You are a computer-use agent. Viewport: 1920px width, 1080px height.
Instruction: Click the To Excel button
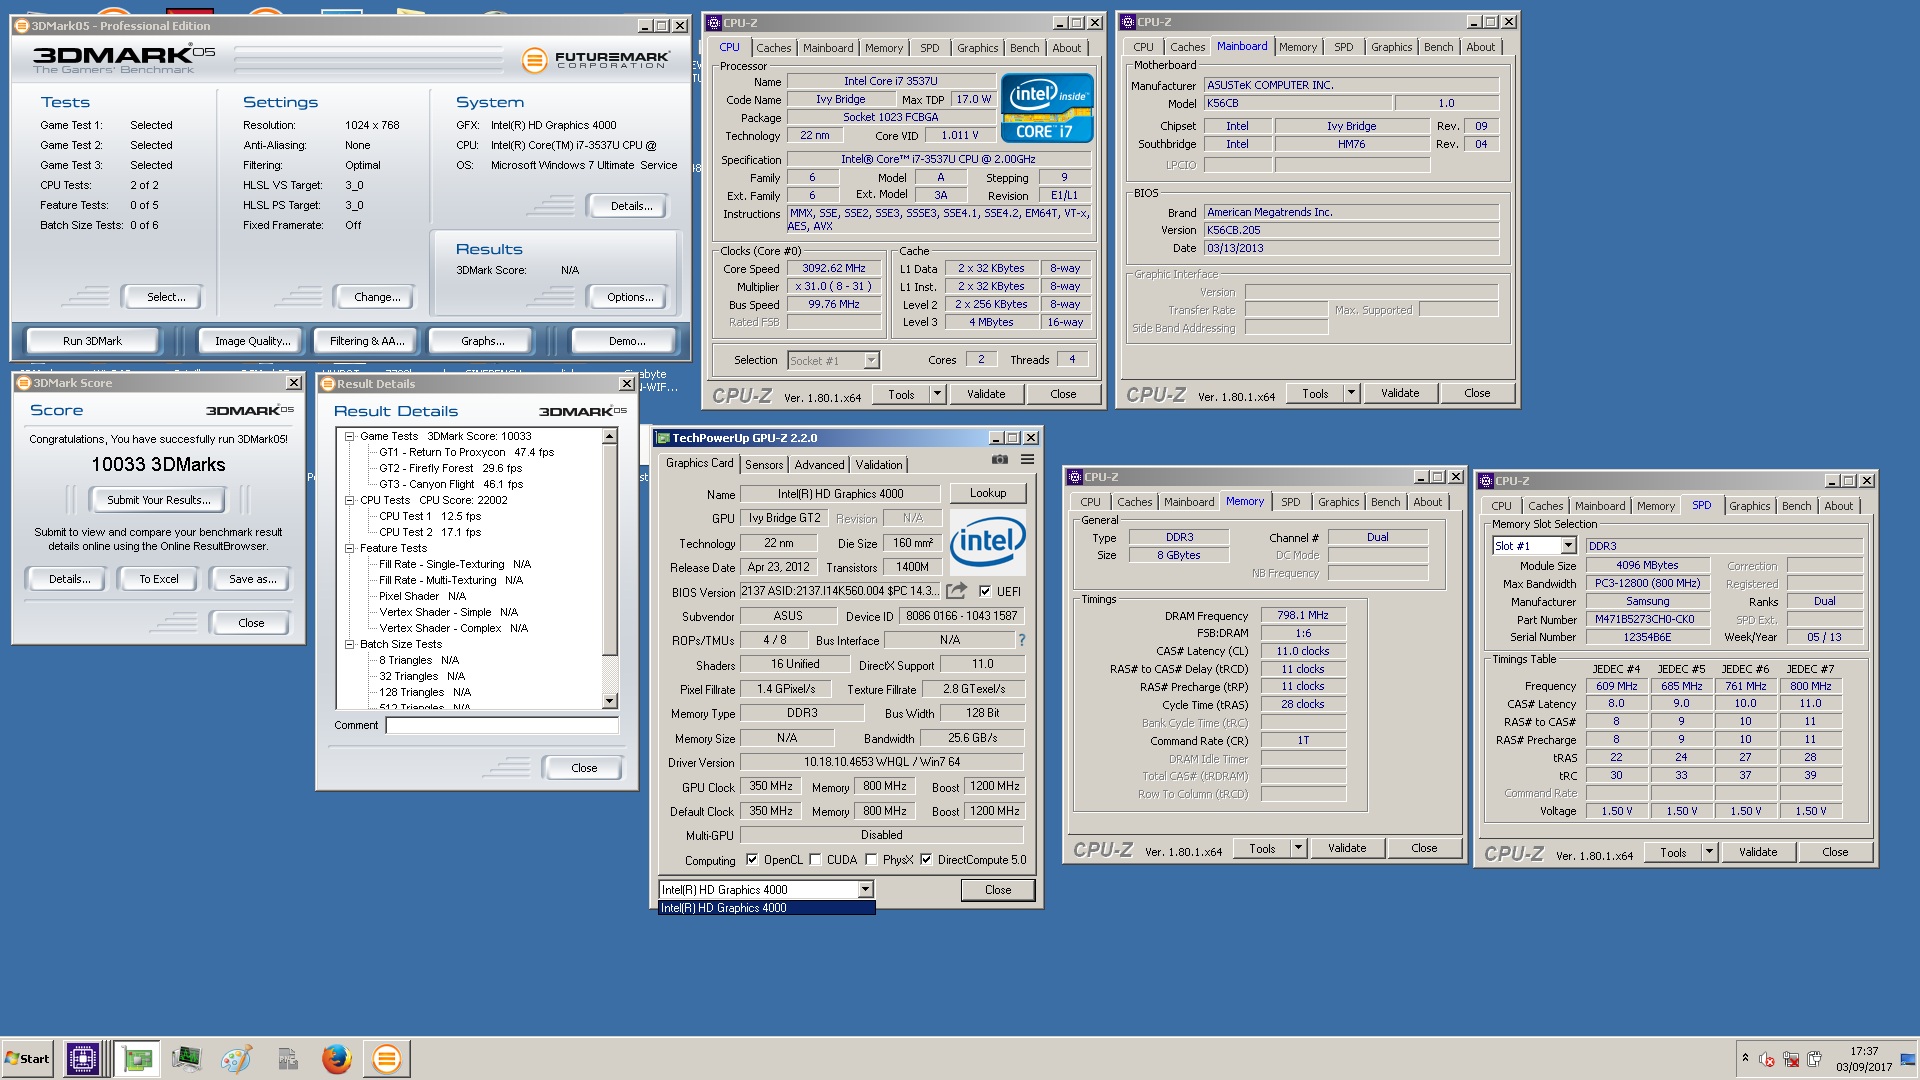pyautogui.click(x=158, y=579)
